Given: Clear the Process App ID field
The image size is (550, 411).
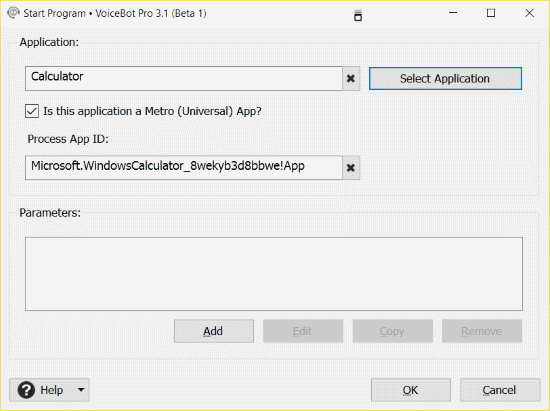Looking at the screenshot, I should (351, 168).
